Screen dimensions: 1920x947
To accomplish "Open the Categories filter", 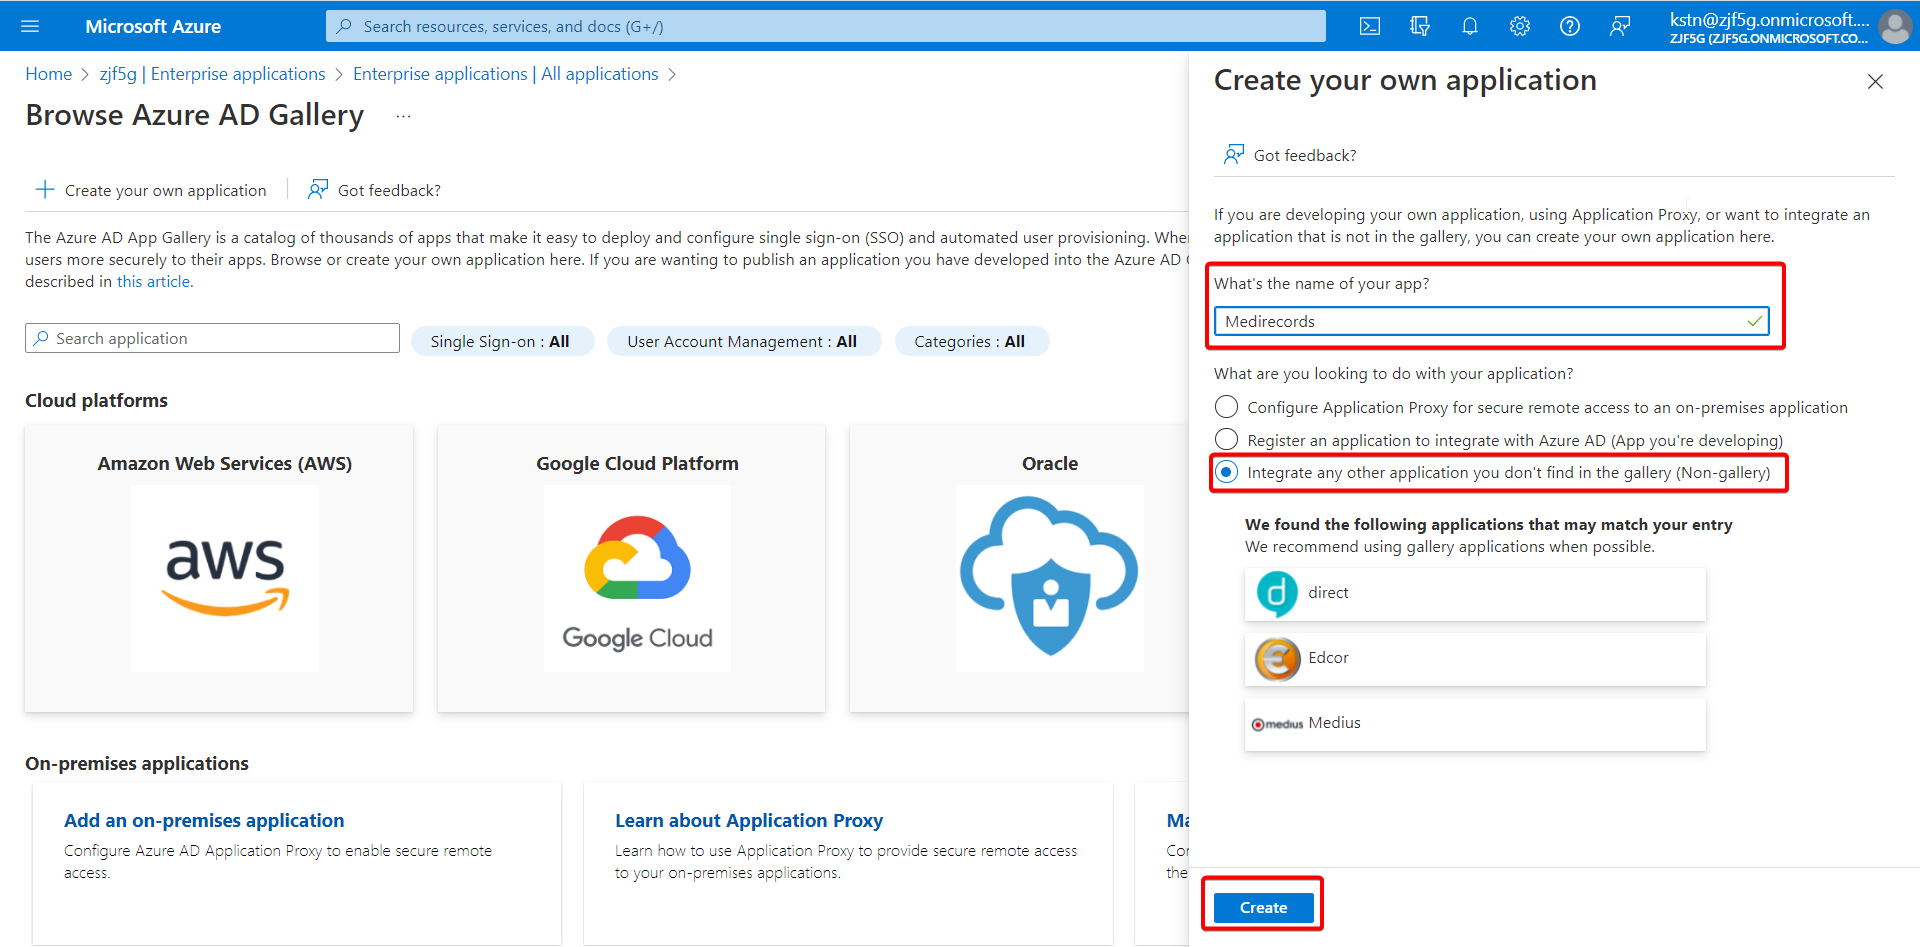I will (971, 341).
